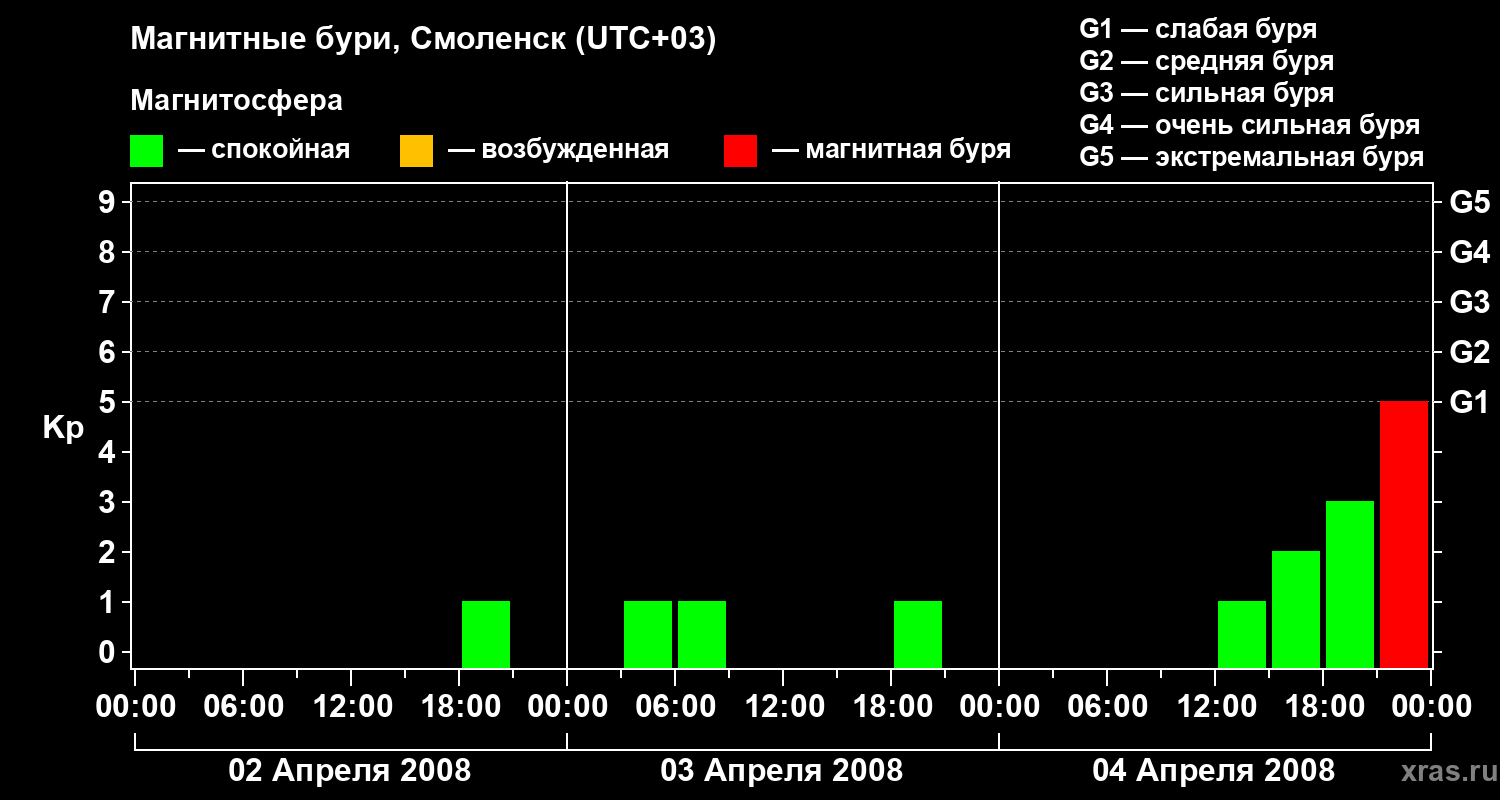The image size is (1500, 800).
Task: Click the '04 Апреля 2008' date label
Action: click(1214, 770)
